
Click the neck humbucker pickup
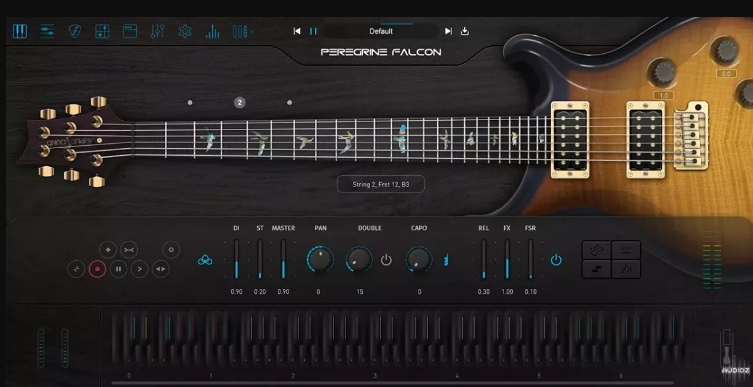pyautogui.click(x=571, y=140)
